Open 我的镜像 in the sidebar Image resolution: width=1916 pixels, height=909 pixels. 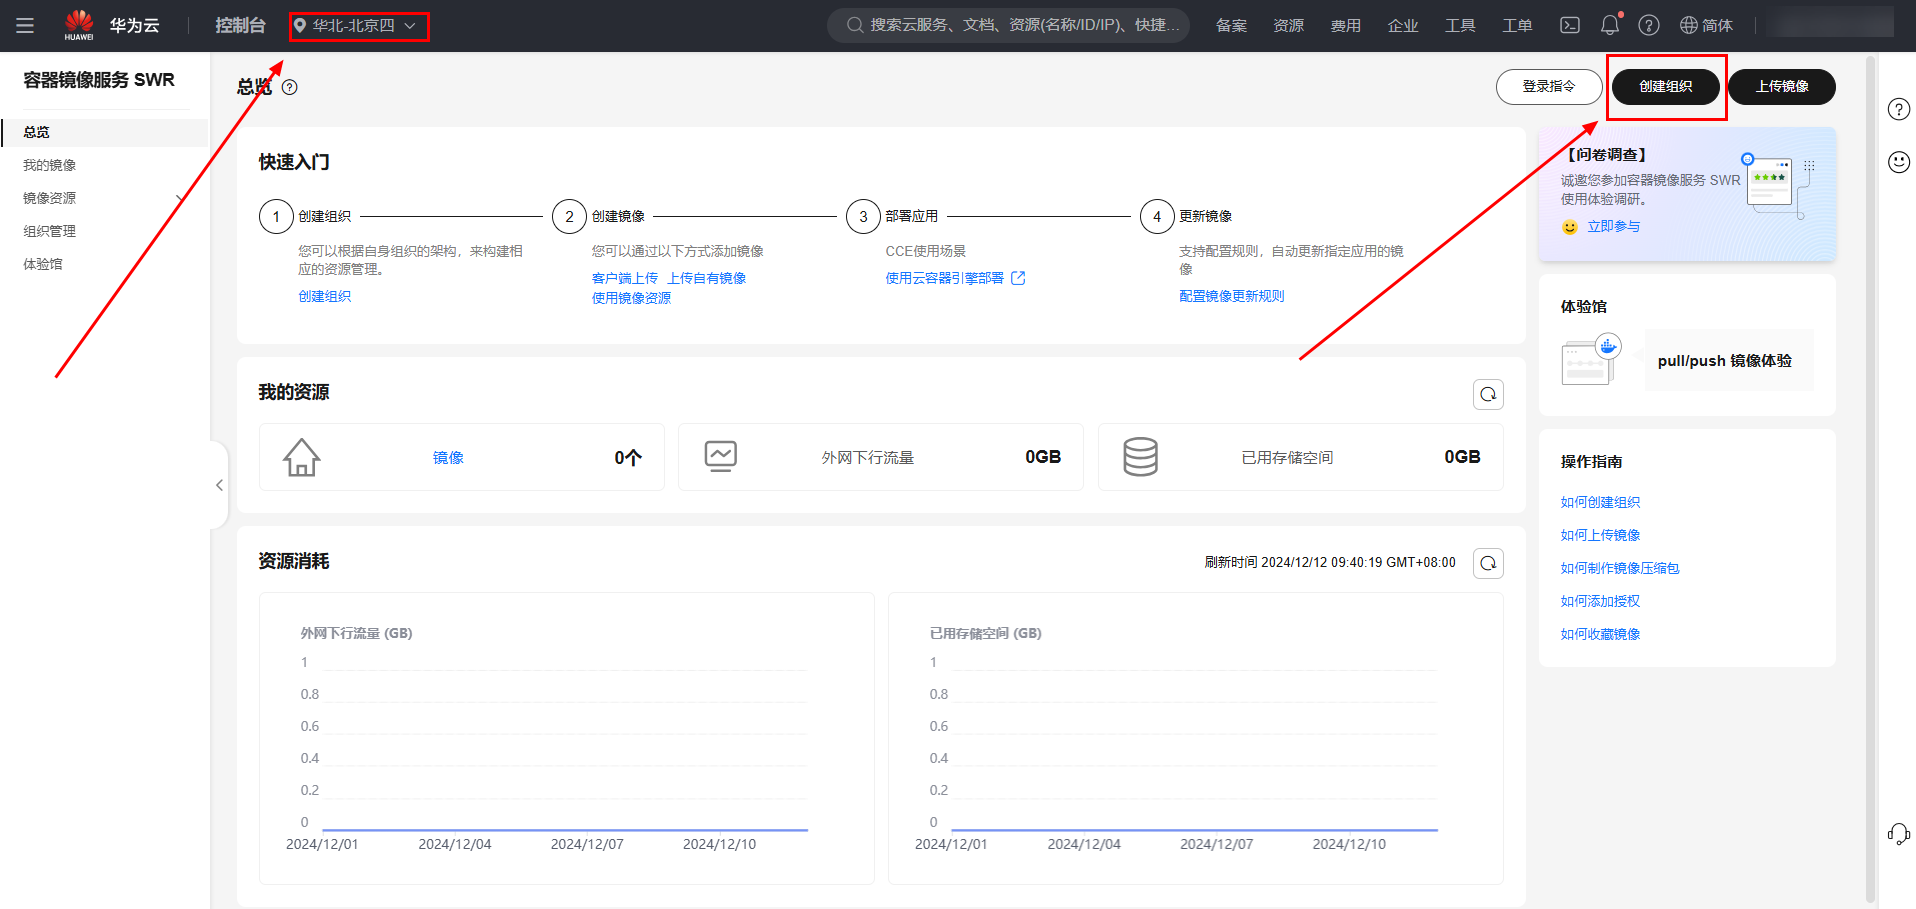coord(50,165)
